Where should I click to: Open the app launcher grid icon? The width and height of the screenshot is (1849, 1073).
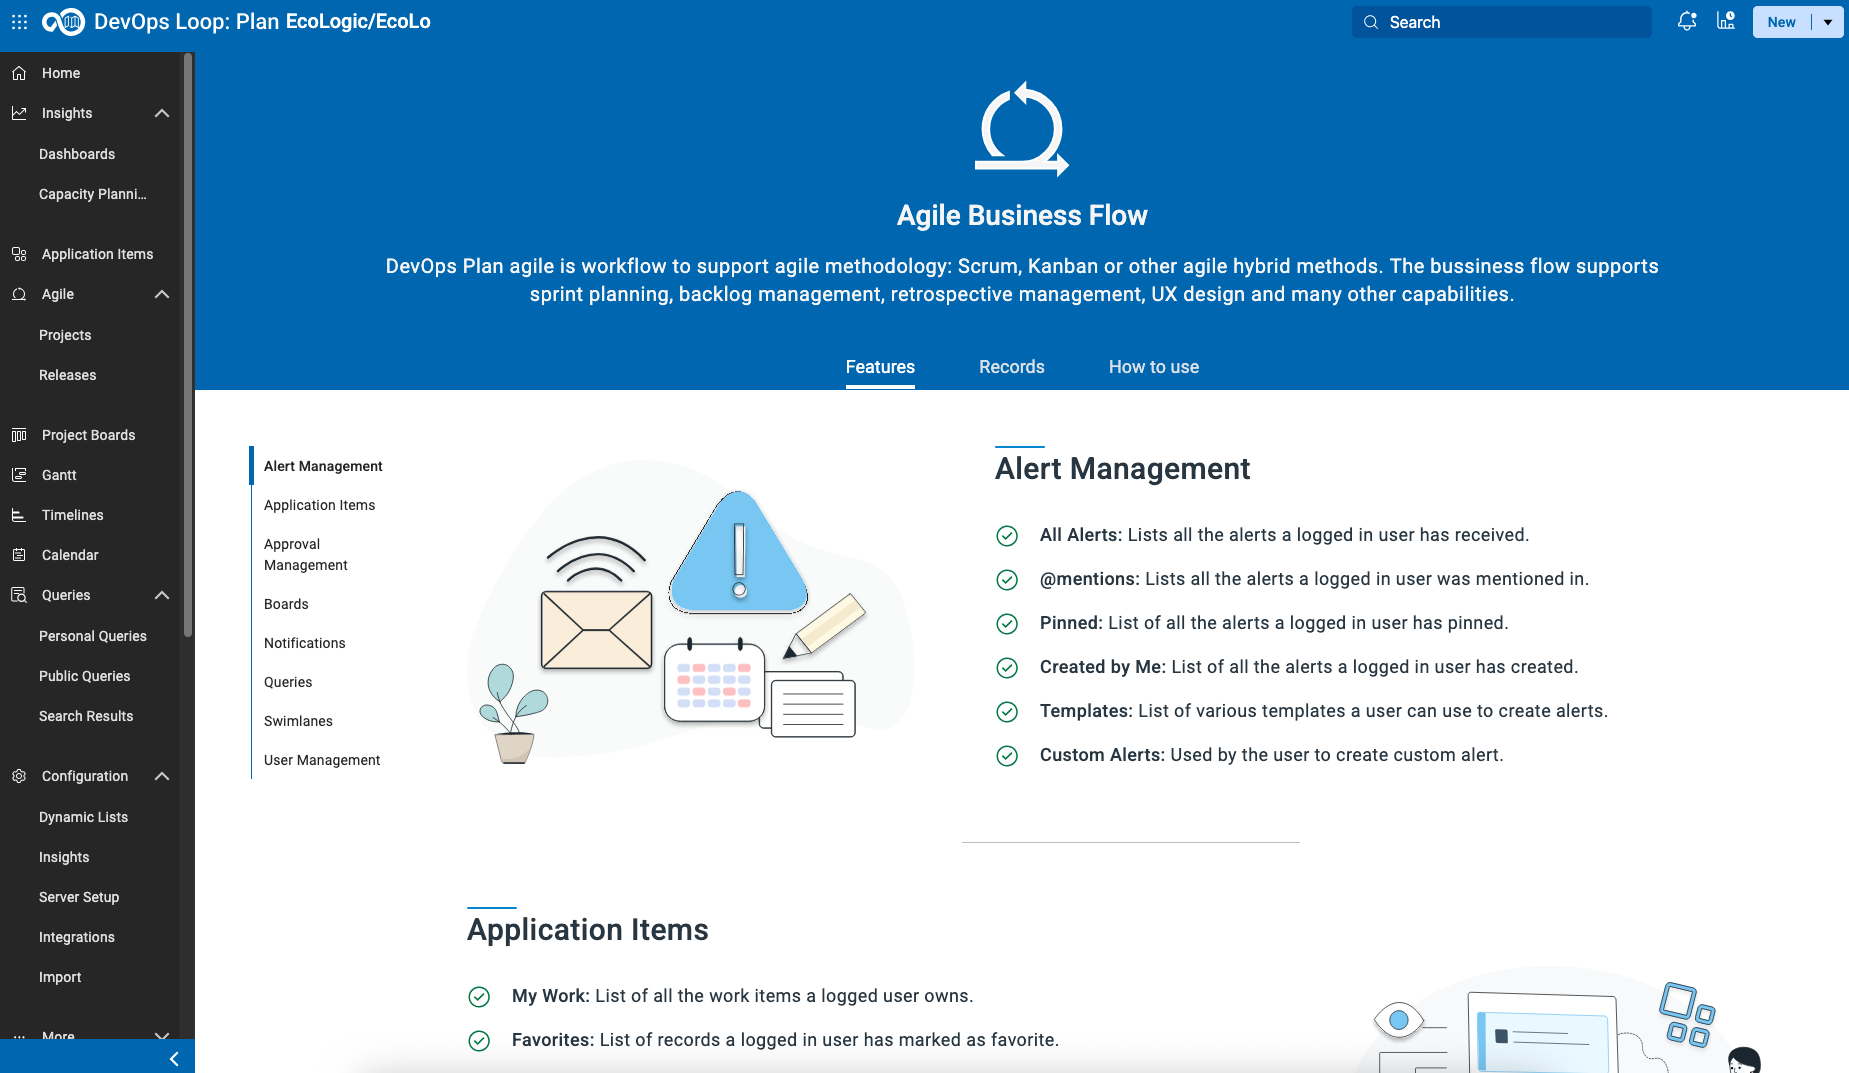[19, 21]
